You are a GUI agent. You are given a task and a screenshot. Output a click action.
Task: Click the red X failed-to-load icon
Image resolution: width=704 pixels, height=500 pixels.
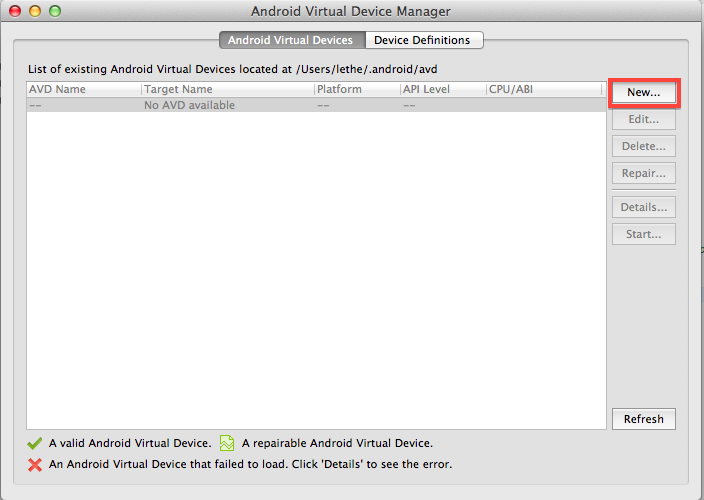click(x=35, y=465)
